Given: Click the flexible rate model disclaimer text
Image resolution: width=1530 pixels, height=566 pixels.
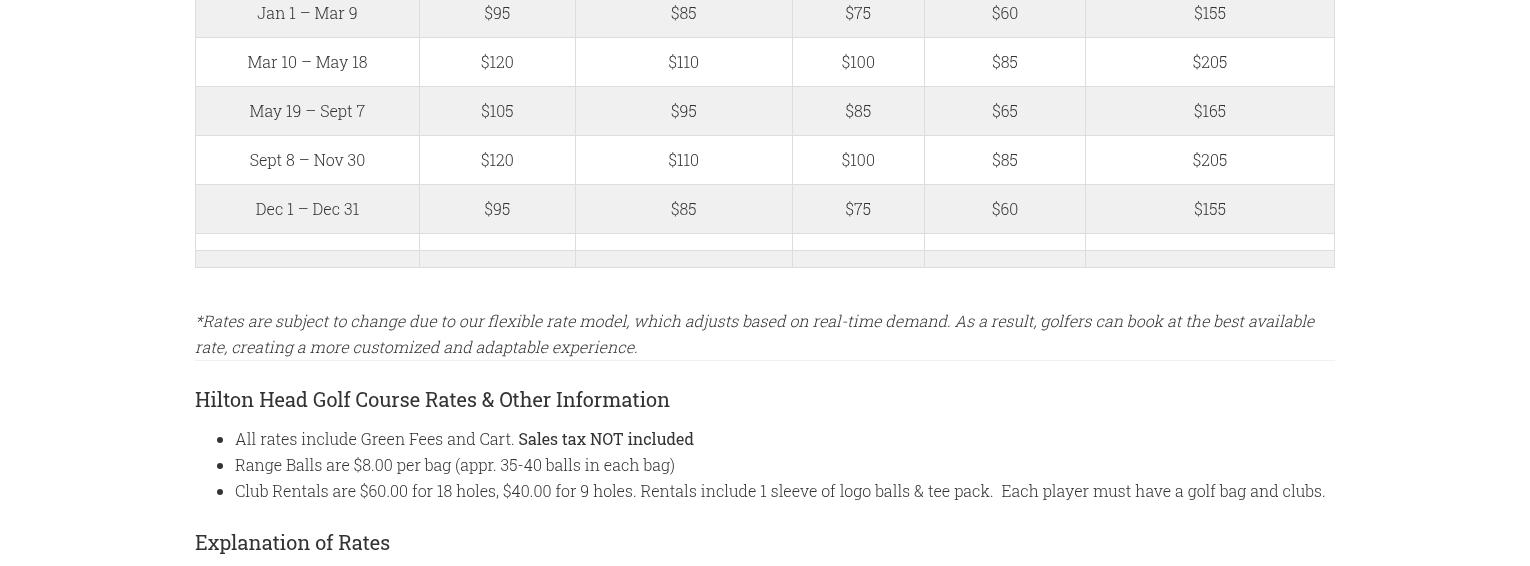Looking at the screenshot, I should [755, 334].
